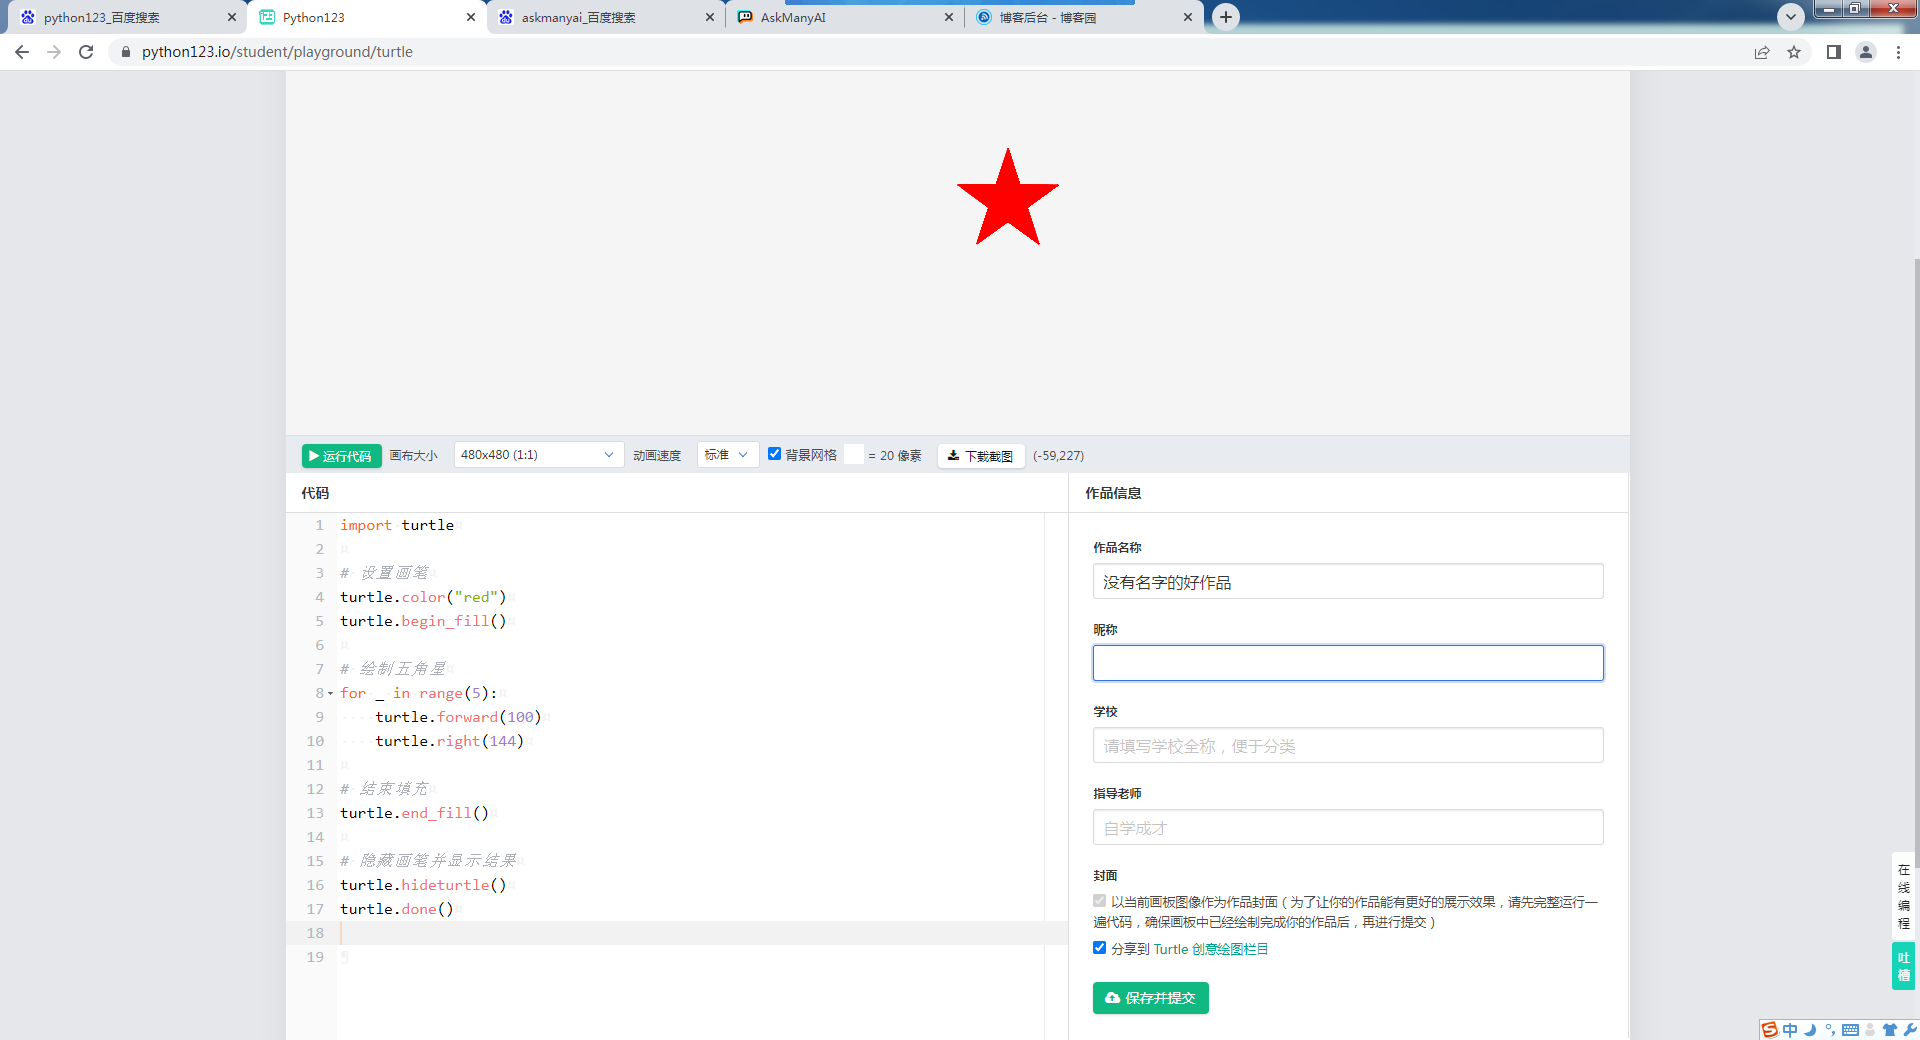The width and height of the screenshot is (1920, 1040).
Task: Close the askmanyai_百度搜索 tab
Action: 710,17
